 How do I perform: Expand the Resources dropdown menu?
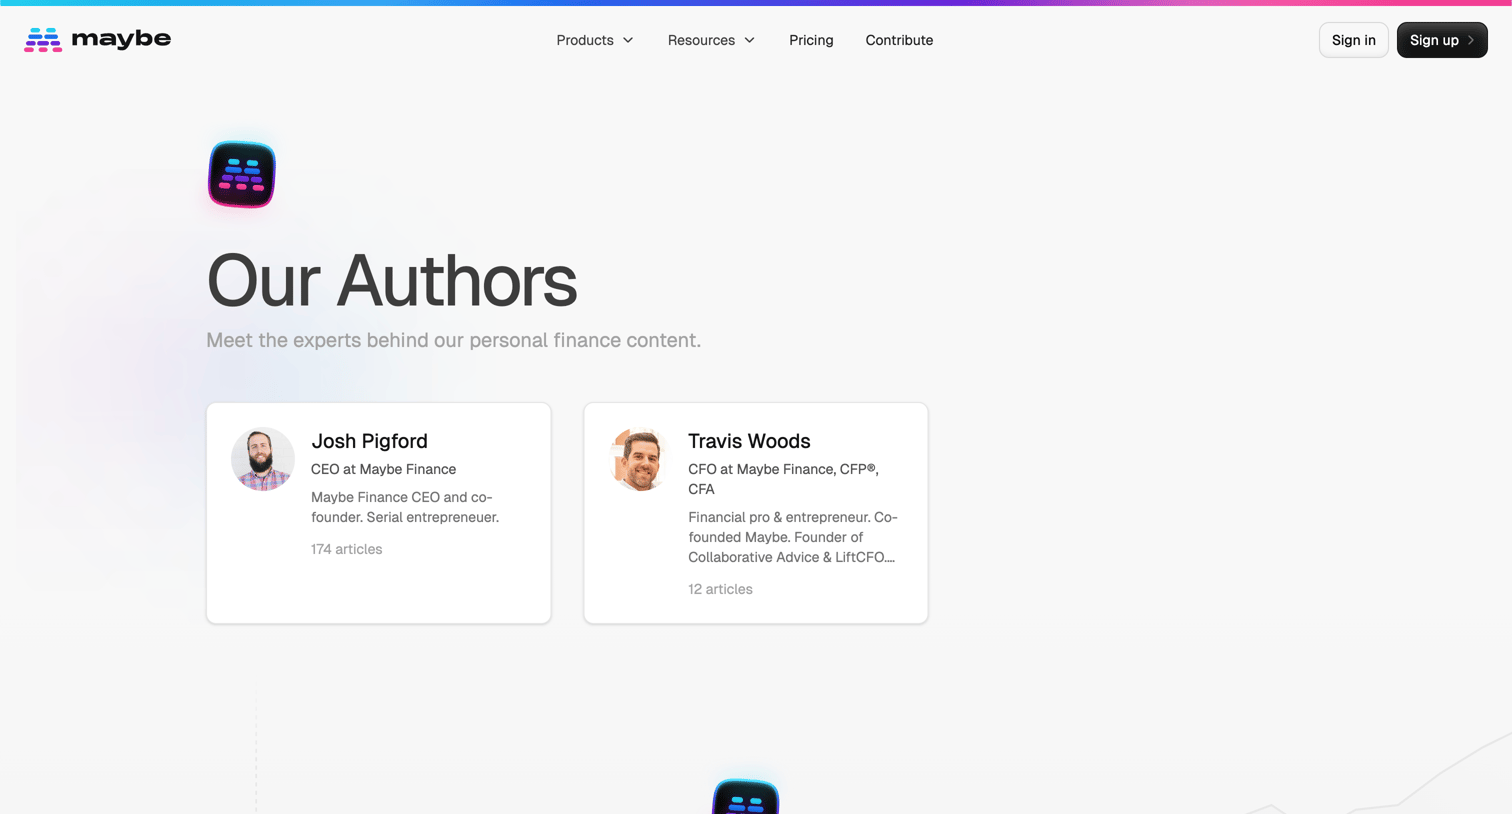tap(711, 40)
